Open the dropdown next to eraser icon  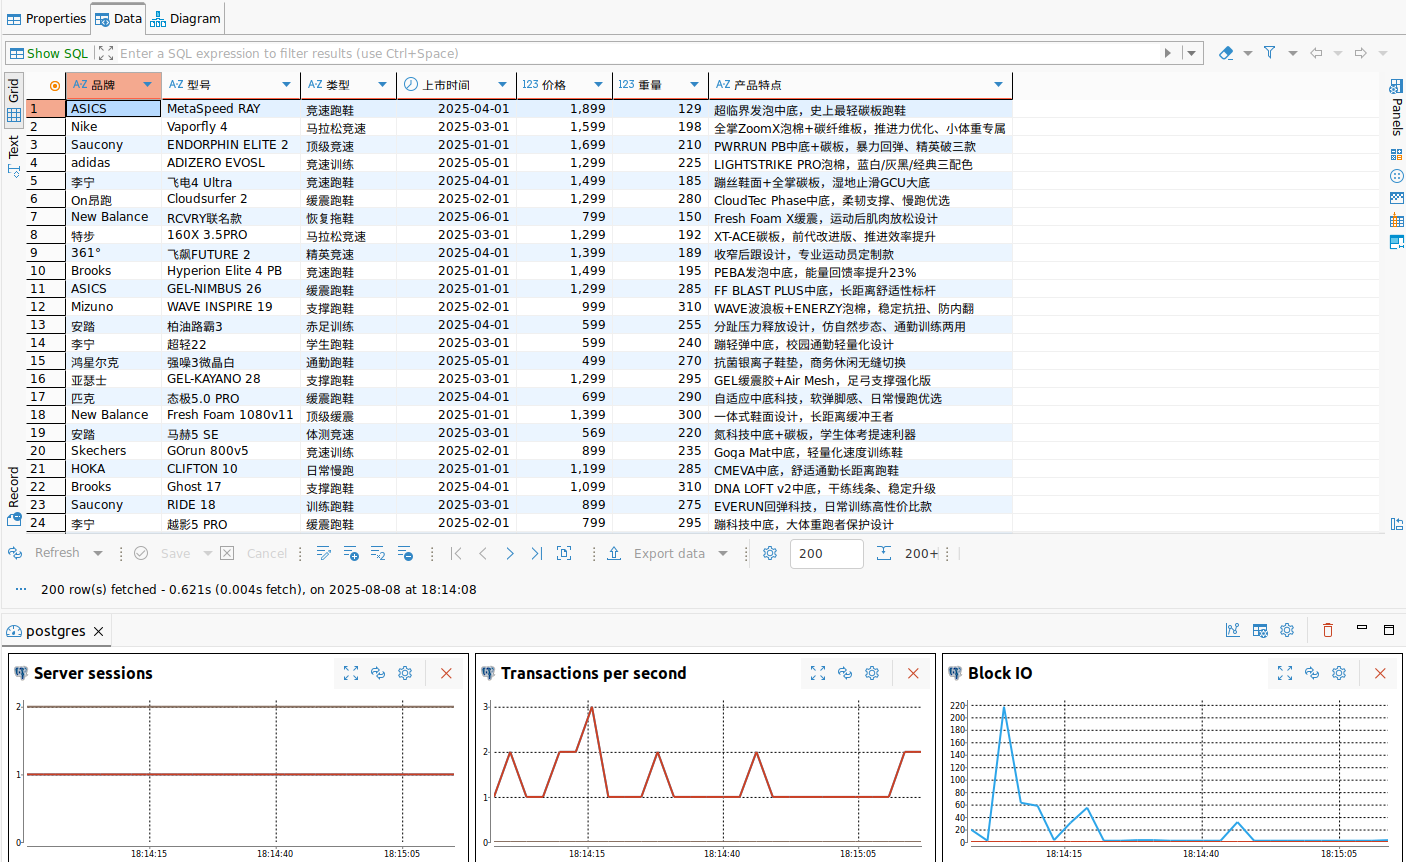pyautogui.click(x=1248, y=53)
